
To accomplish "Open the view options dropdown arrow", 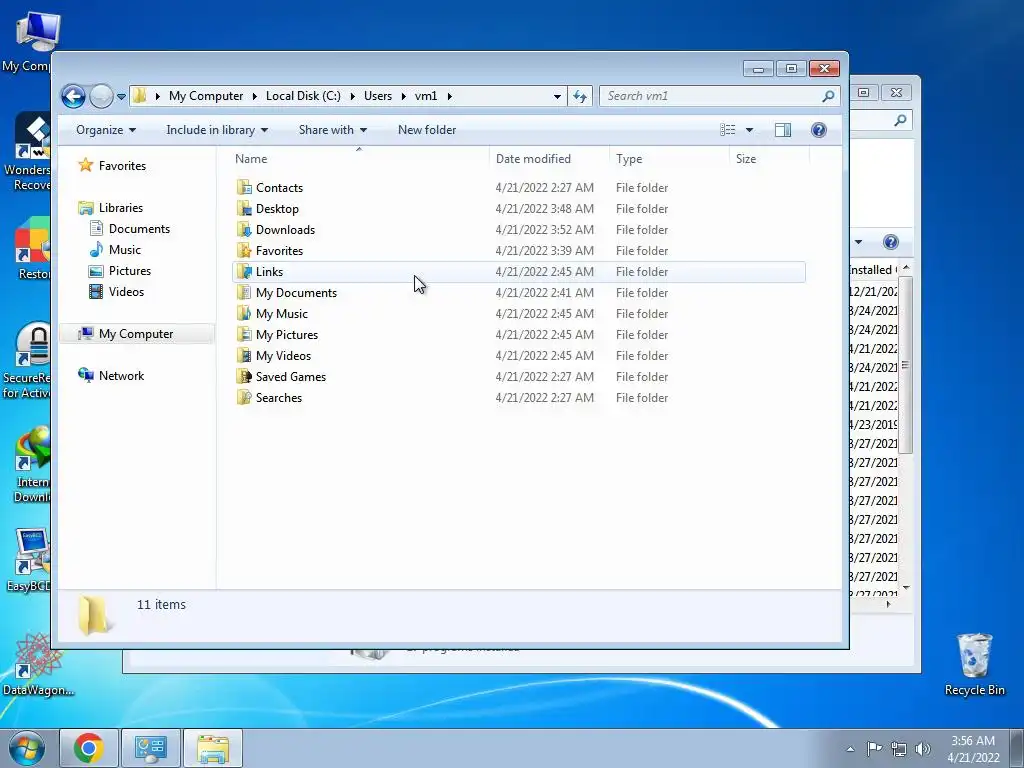I will coord(749,130).
